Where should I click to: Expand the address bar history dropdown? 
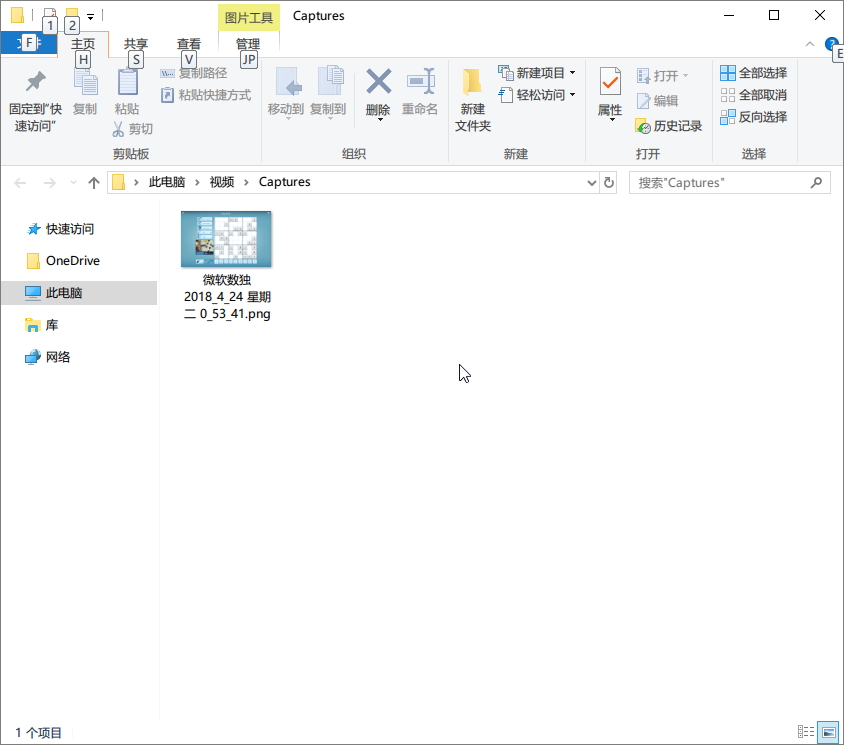(x=592, y=183)
